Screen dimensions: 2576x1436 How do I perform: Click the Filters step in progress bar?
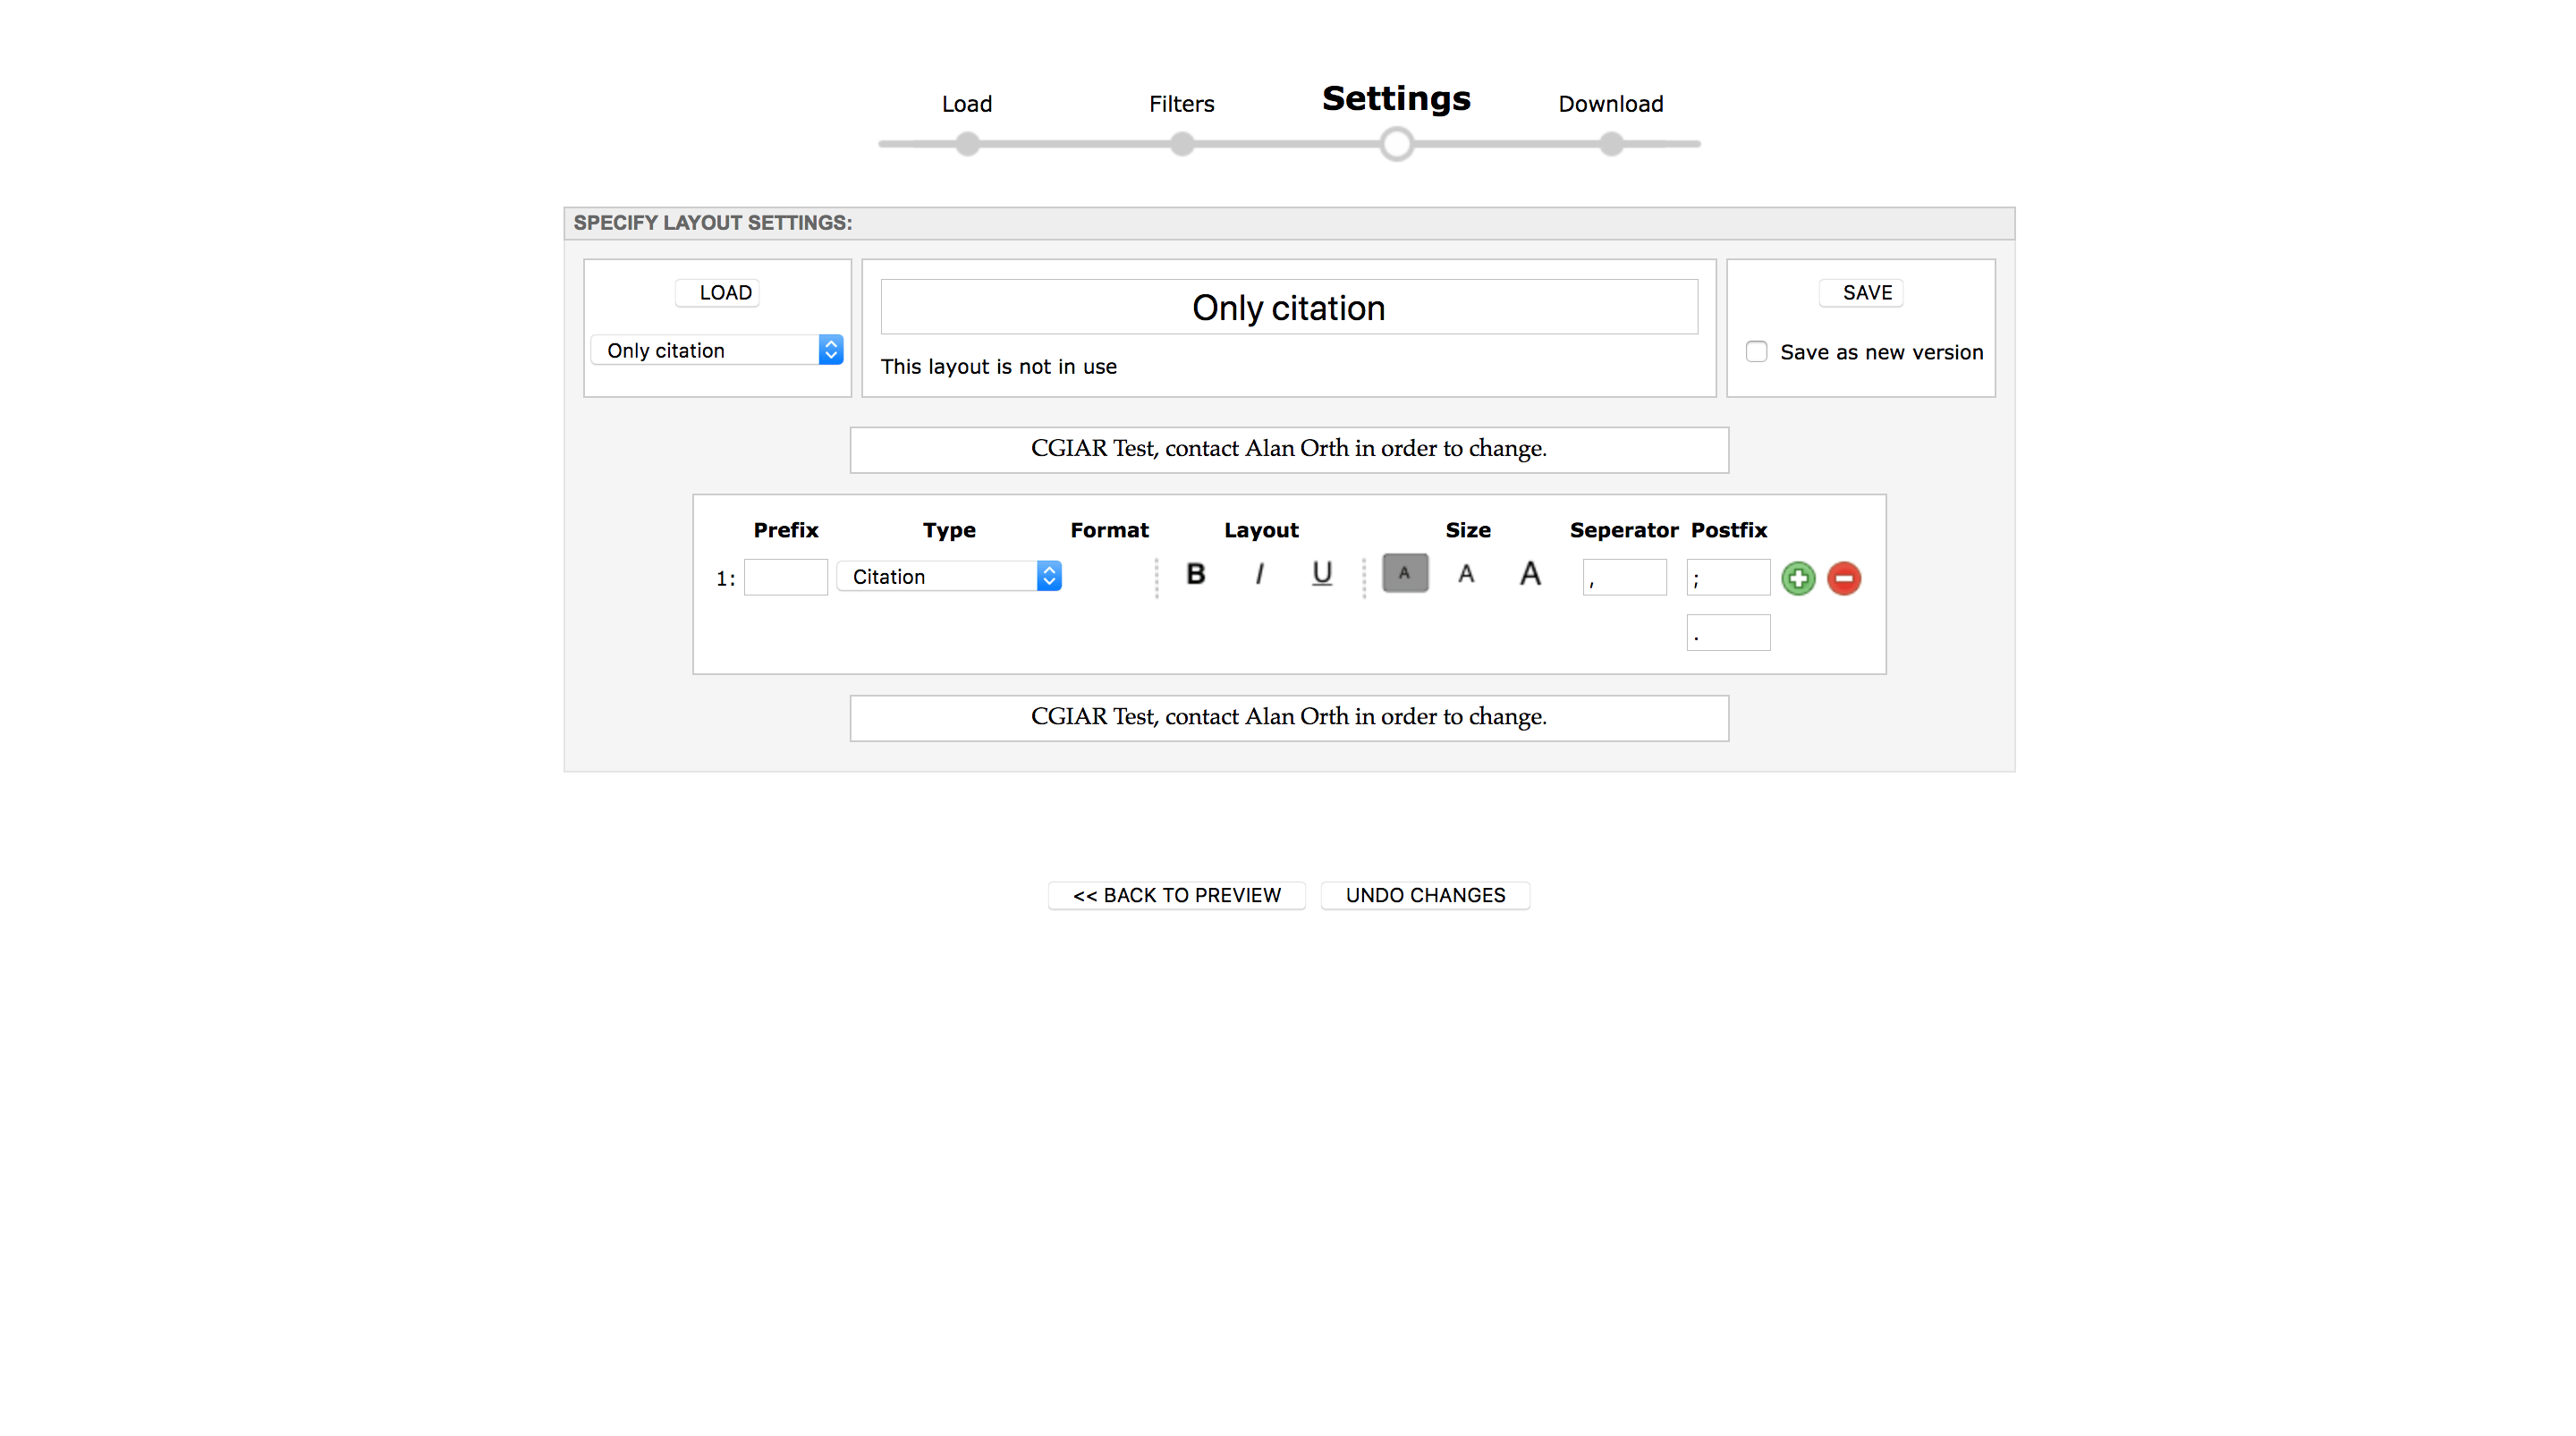click(1181, 141)
